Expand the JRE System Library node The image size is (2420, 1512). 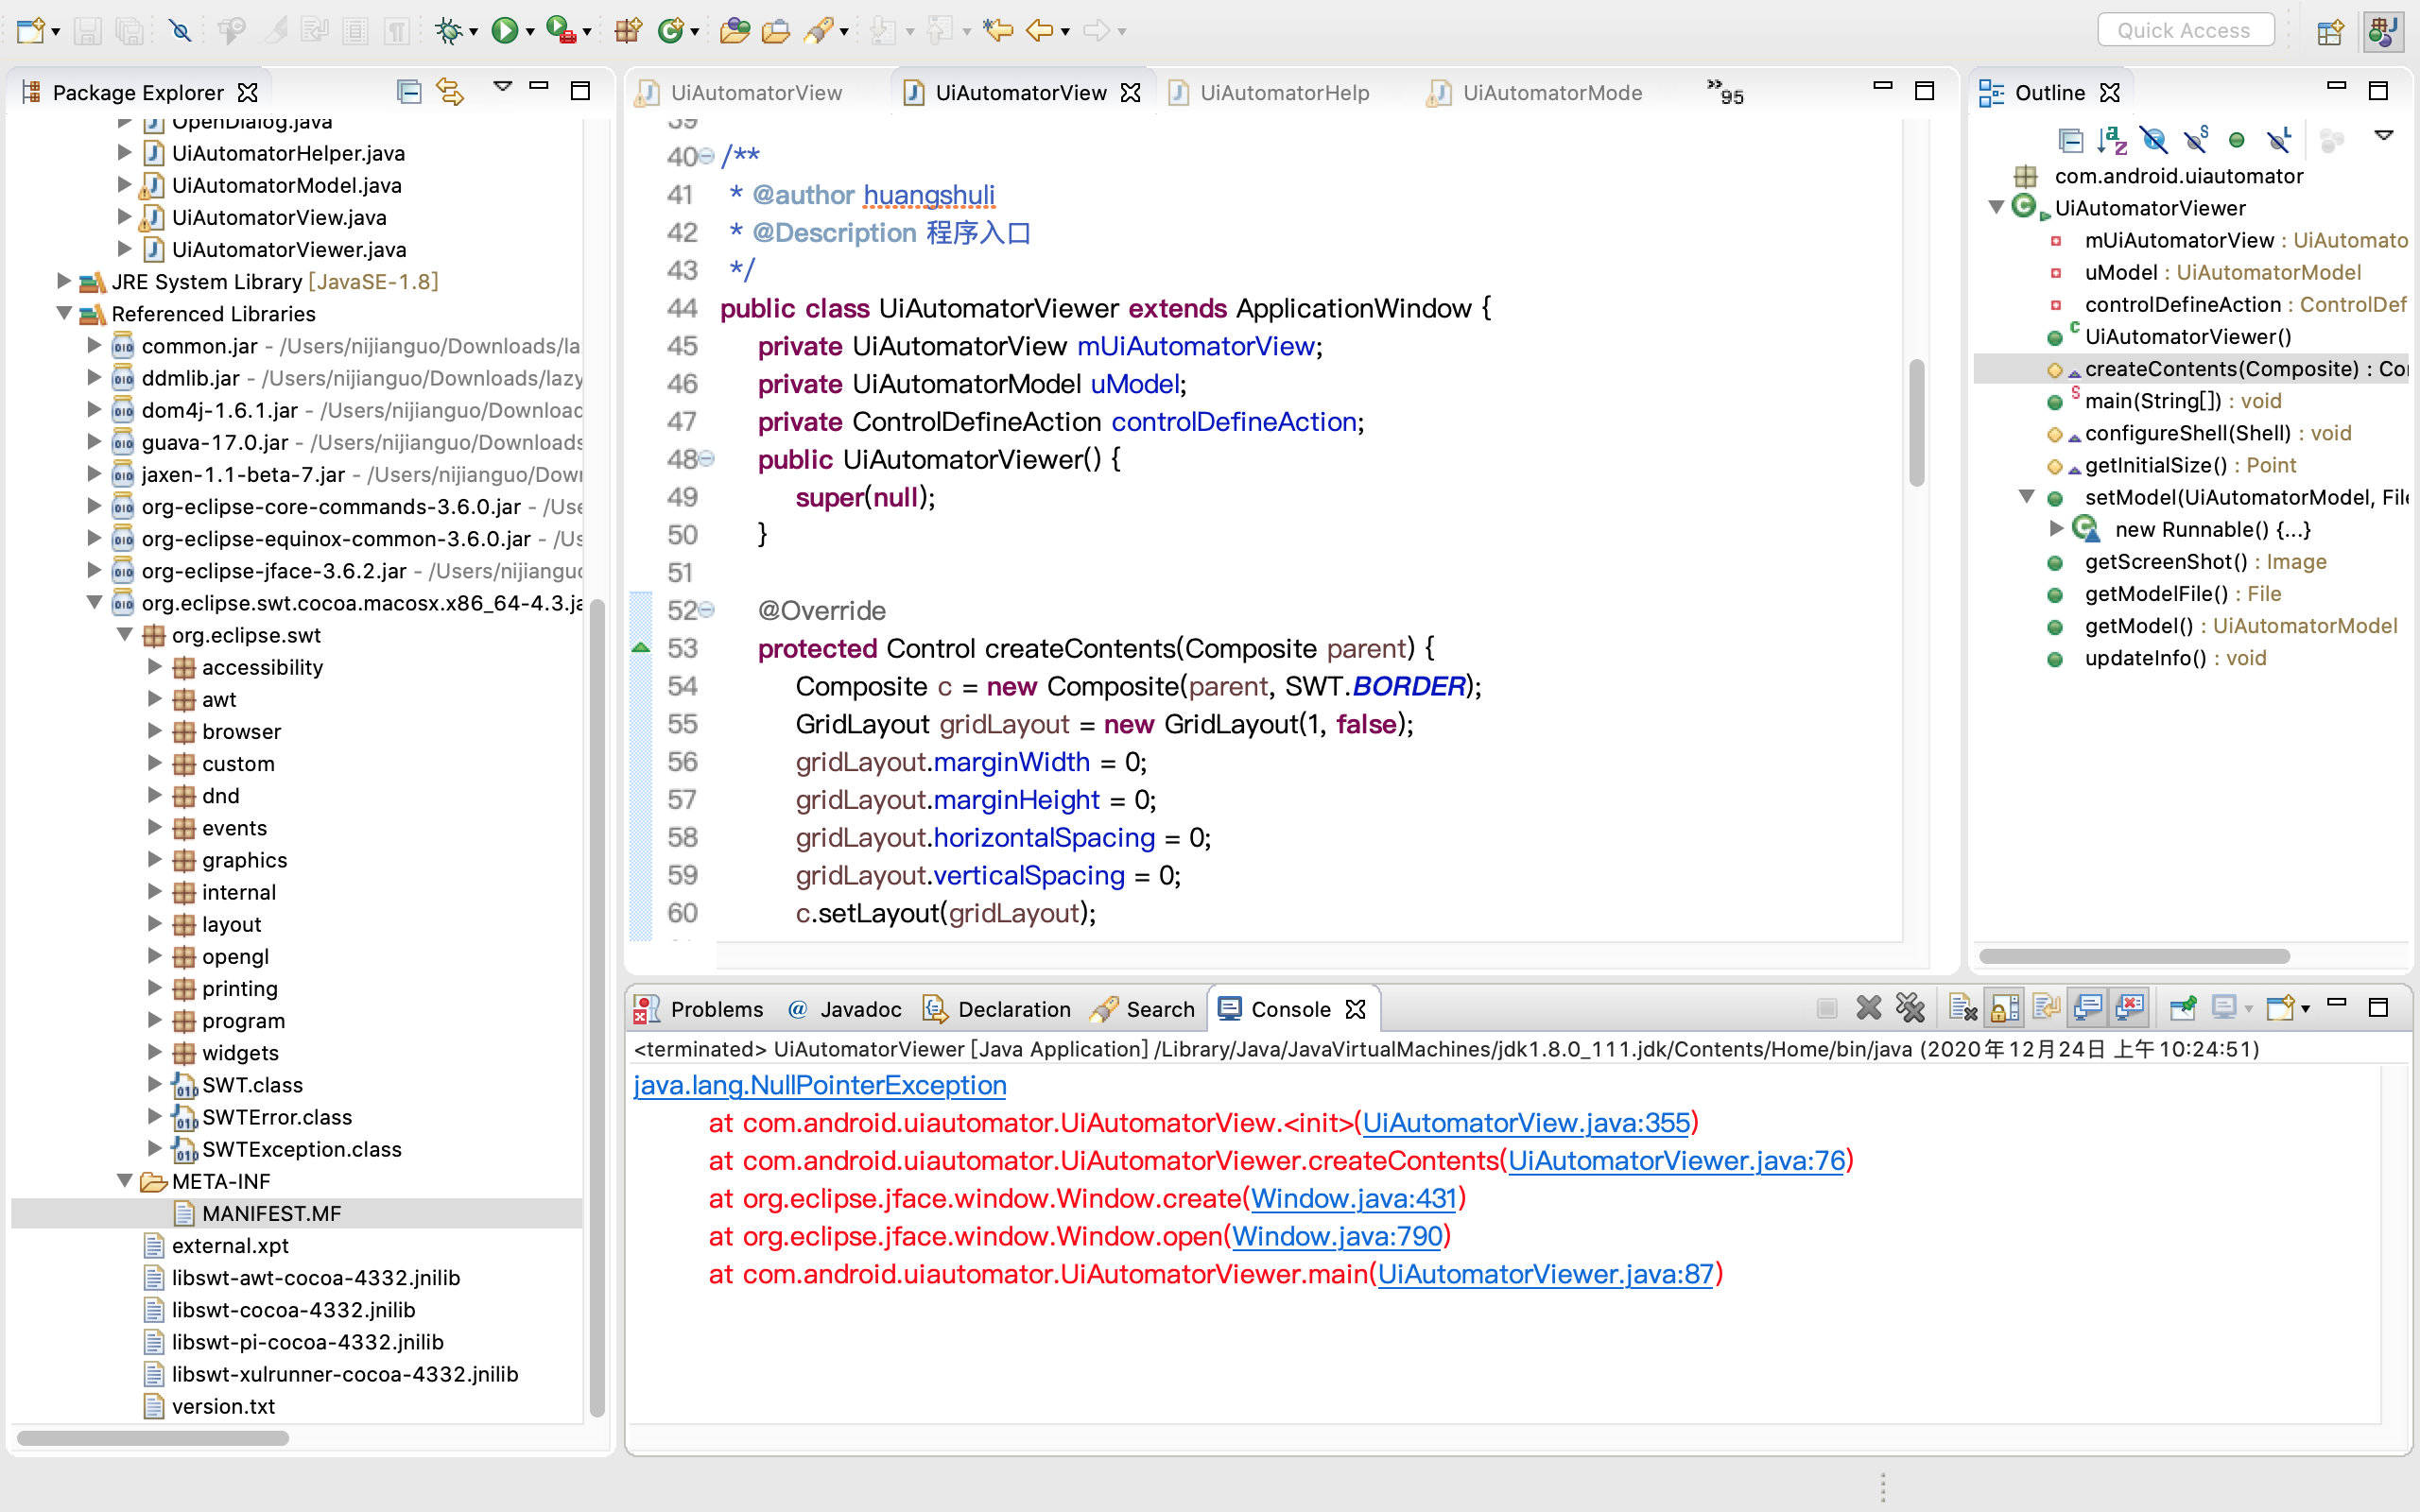63,281
